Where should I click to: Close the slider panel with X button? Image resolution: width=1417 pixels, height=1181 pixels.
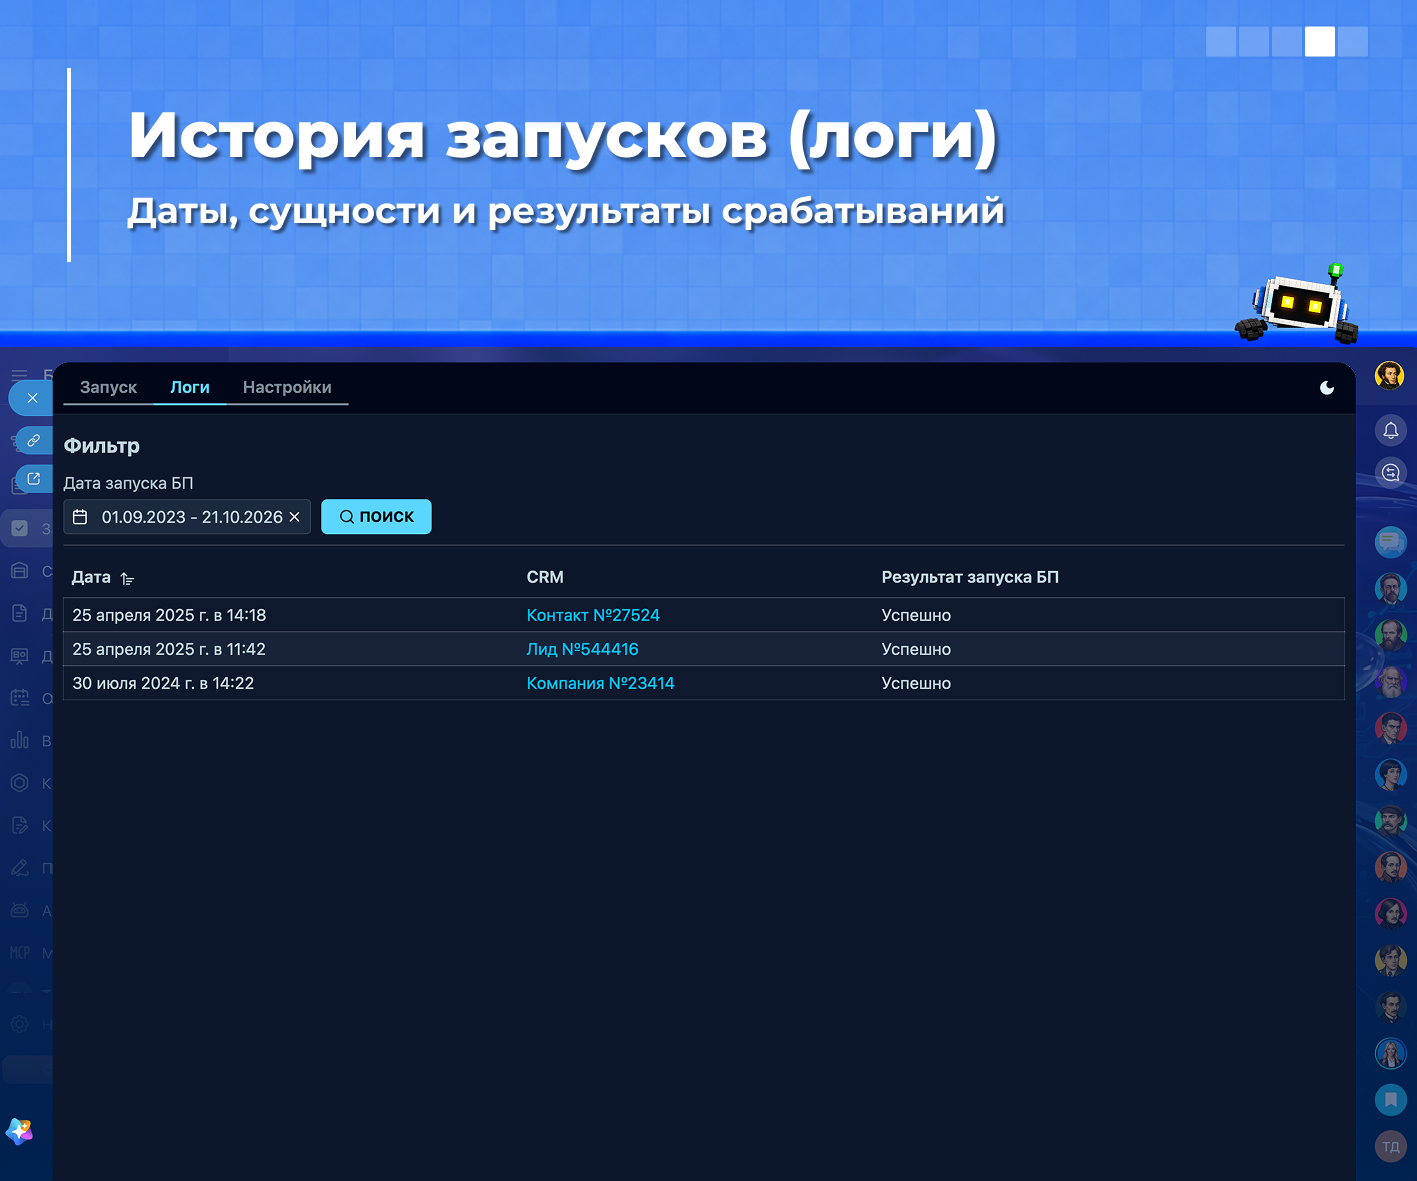(x=32, y=398)
